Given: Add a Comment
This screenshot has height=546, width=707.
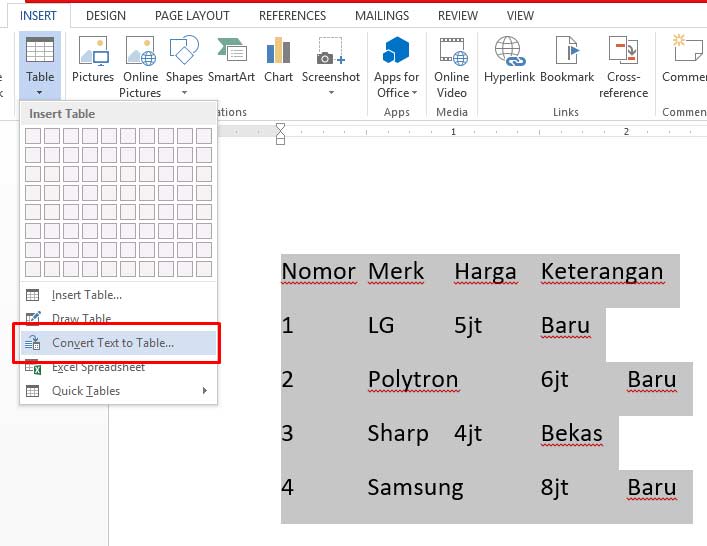Looking at the screenshot, I should coord(684,60).
